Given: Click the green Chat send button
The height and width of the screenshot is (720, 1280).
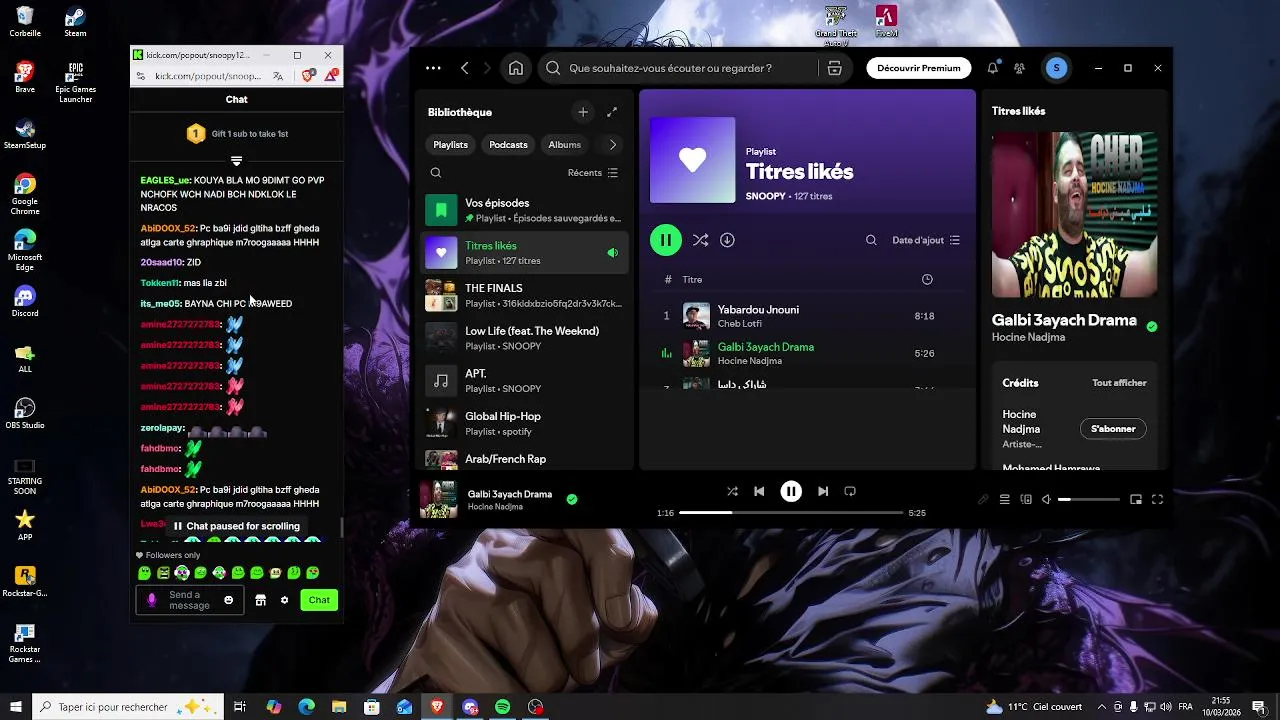Looking at the screenshot, I should (x=319, y=600).
